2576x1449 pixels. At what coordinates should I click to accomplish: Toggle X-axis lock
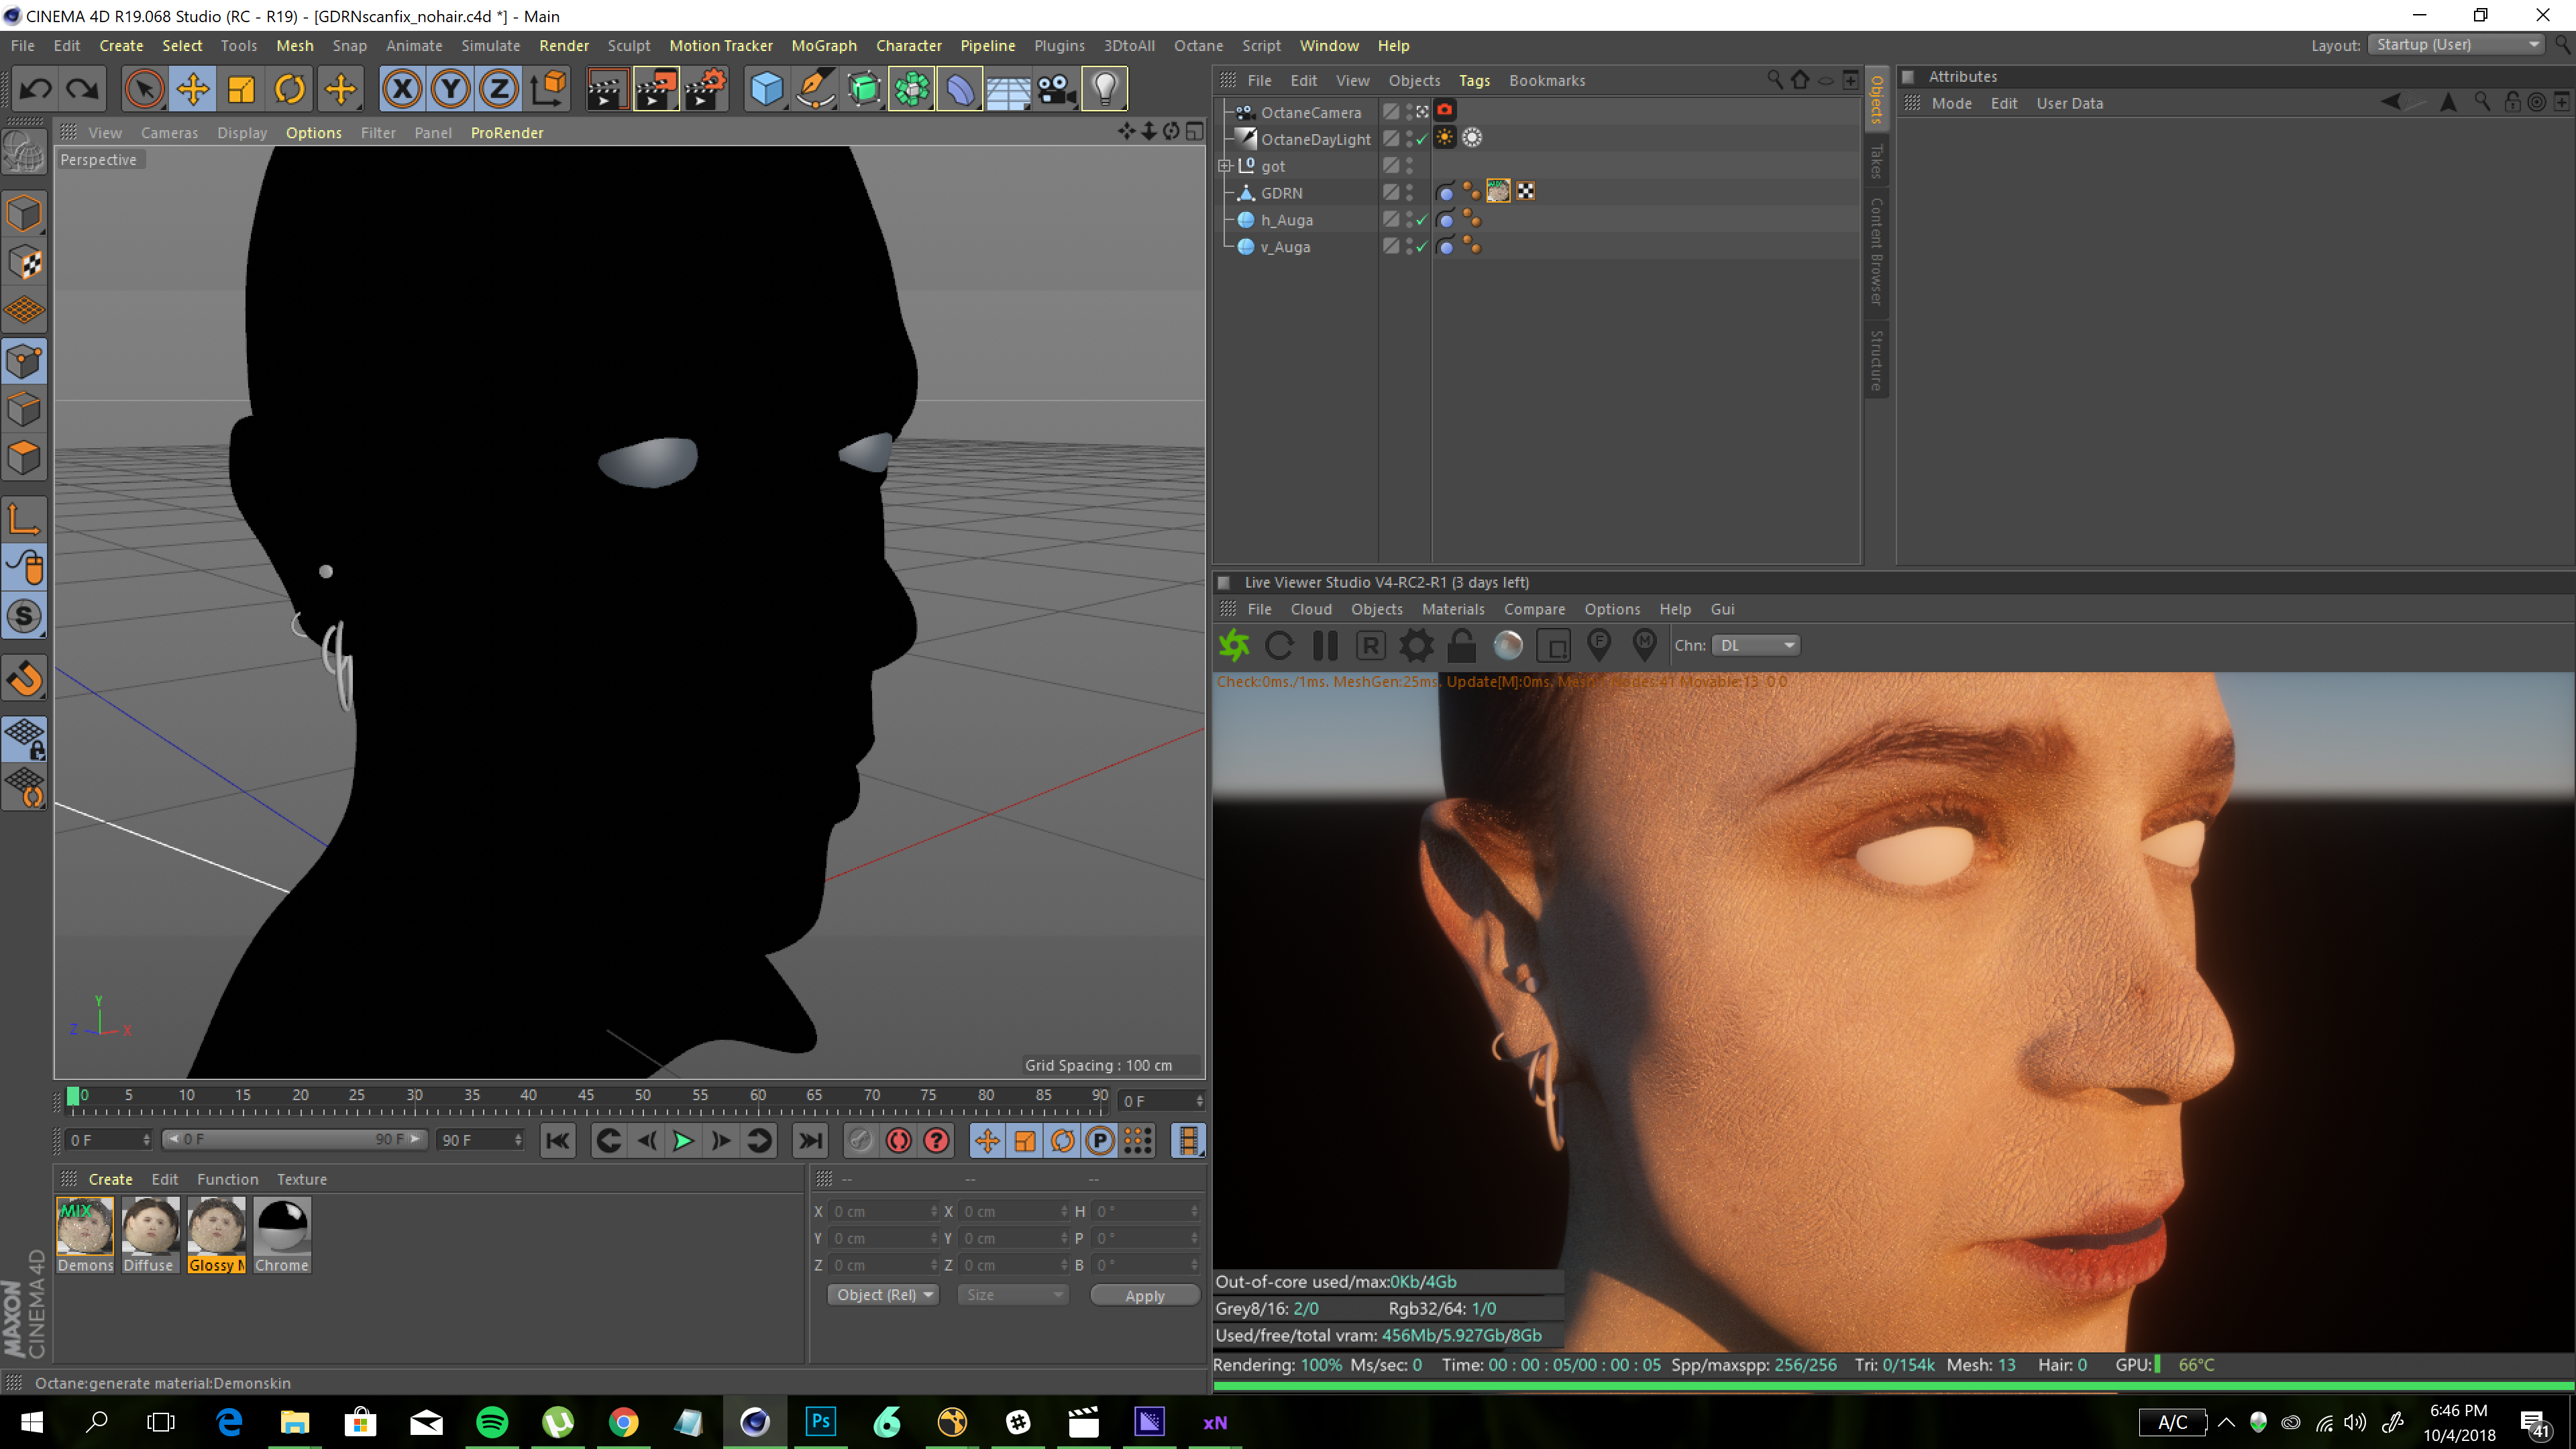[x=402, y=89]
